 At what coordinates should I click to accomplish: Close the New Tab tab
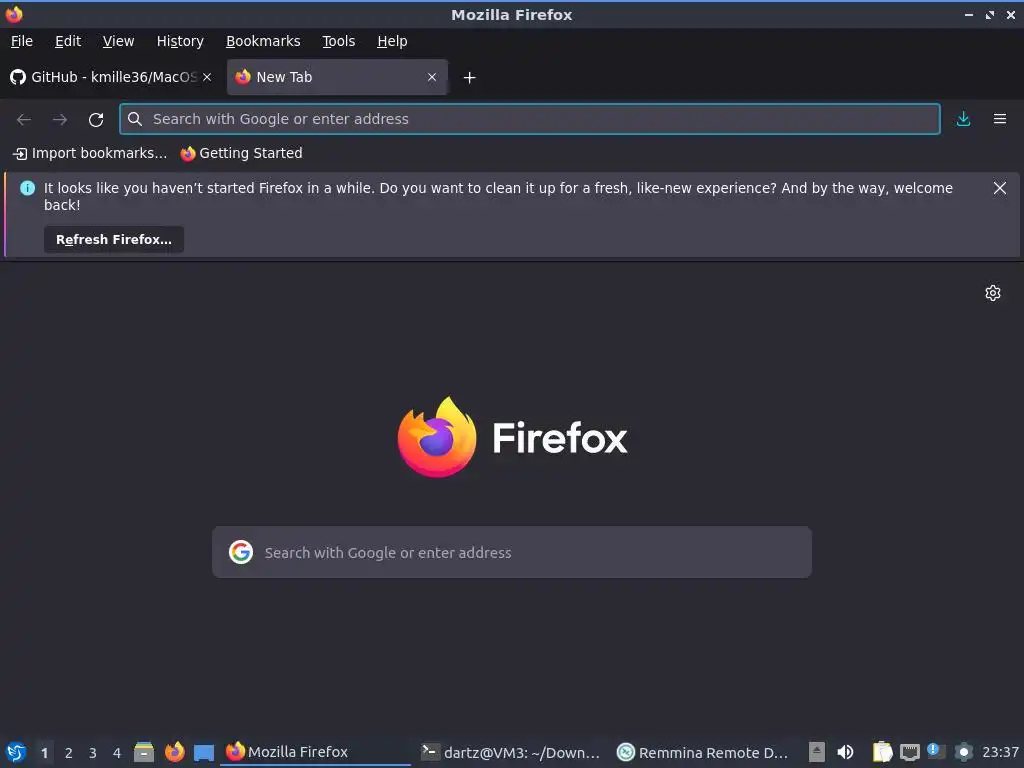coord(432,77)
